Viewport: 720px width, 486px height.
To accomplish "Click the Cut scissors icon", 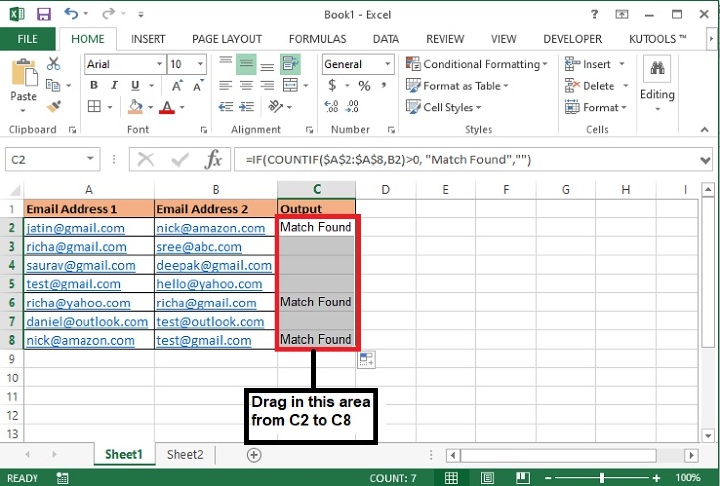I will click(53, 65).
